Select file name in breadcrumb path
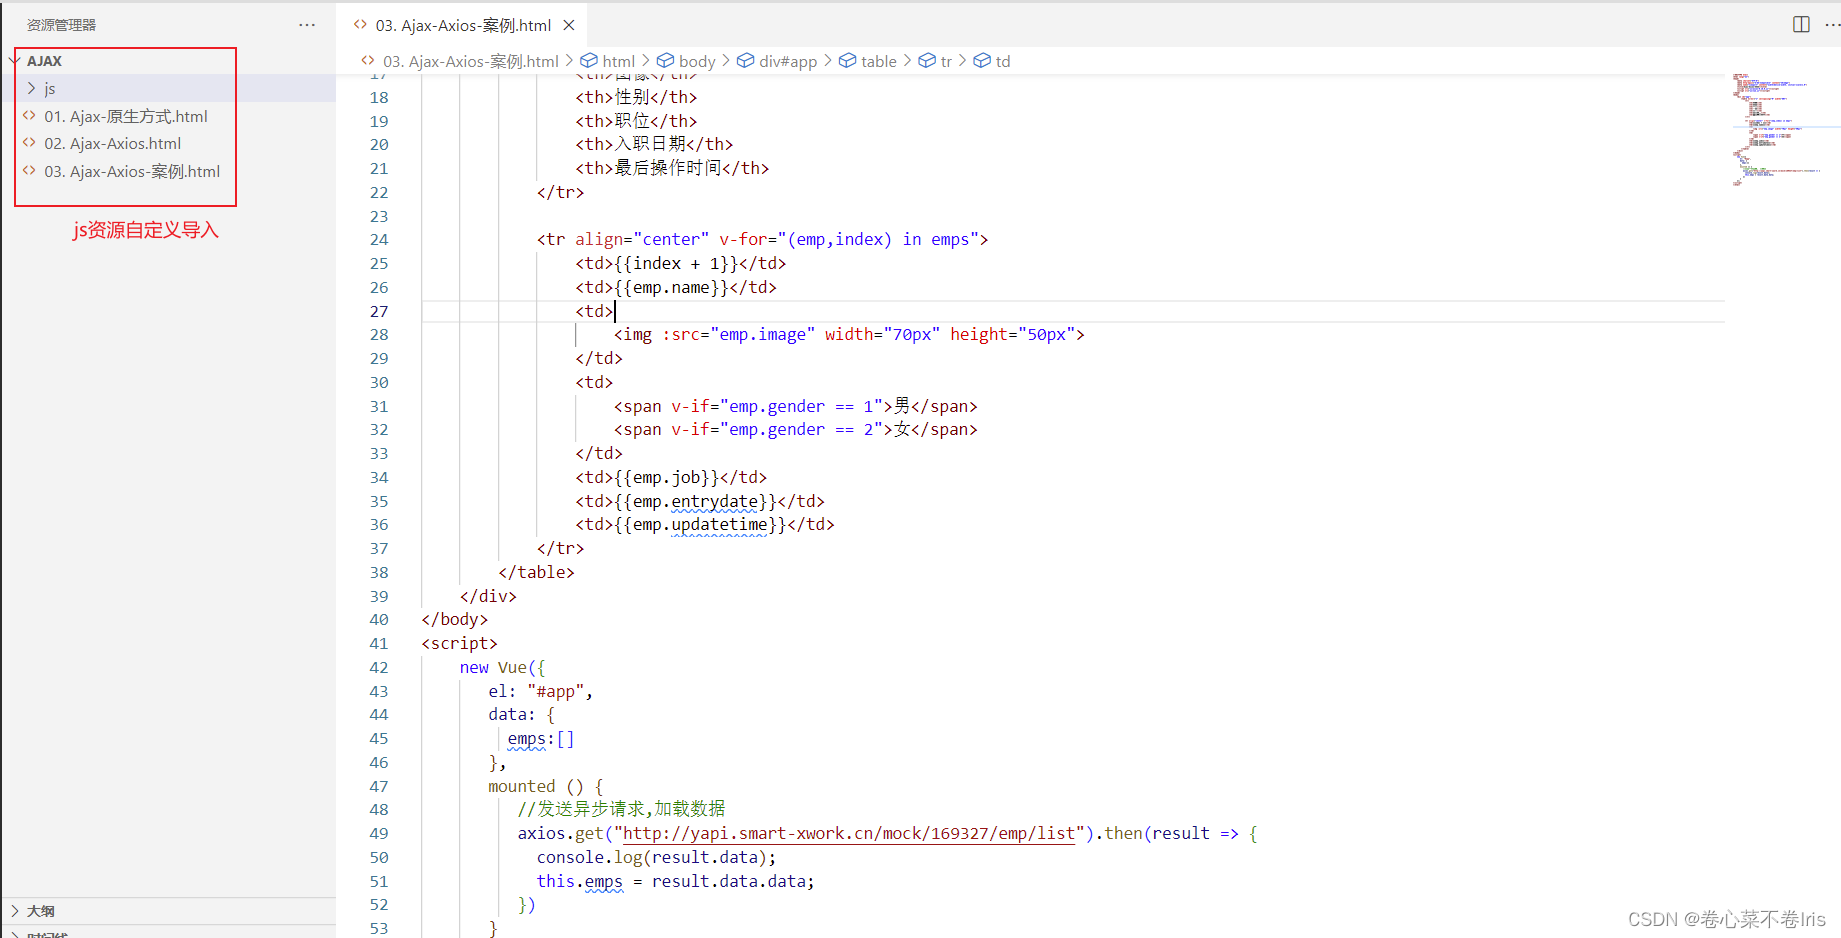The image size is (1841, 938). tap(471, 61)
